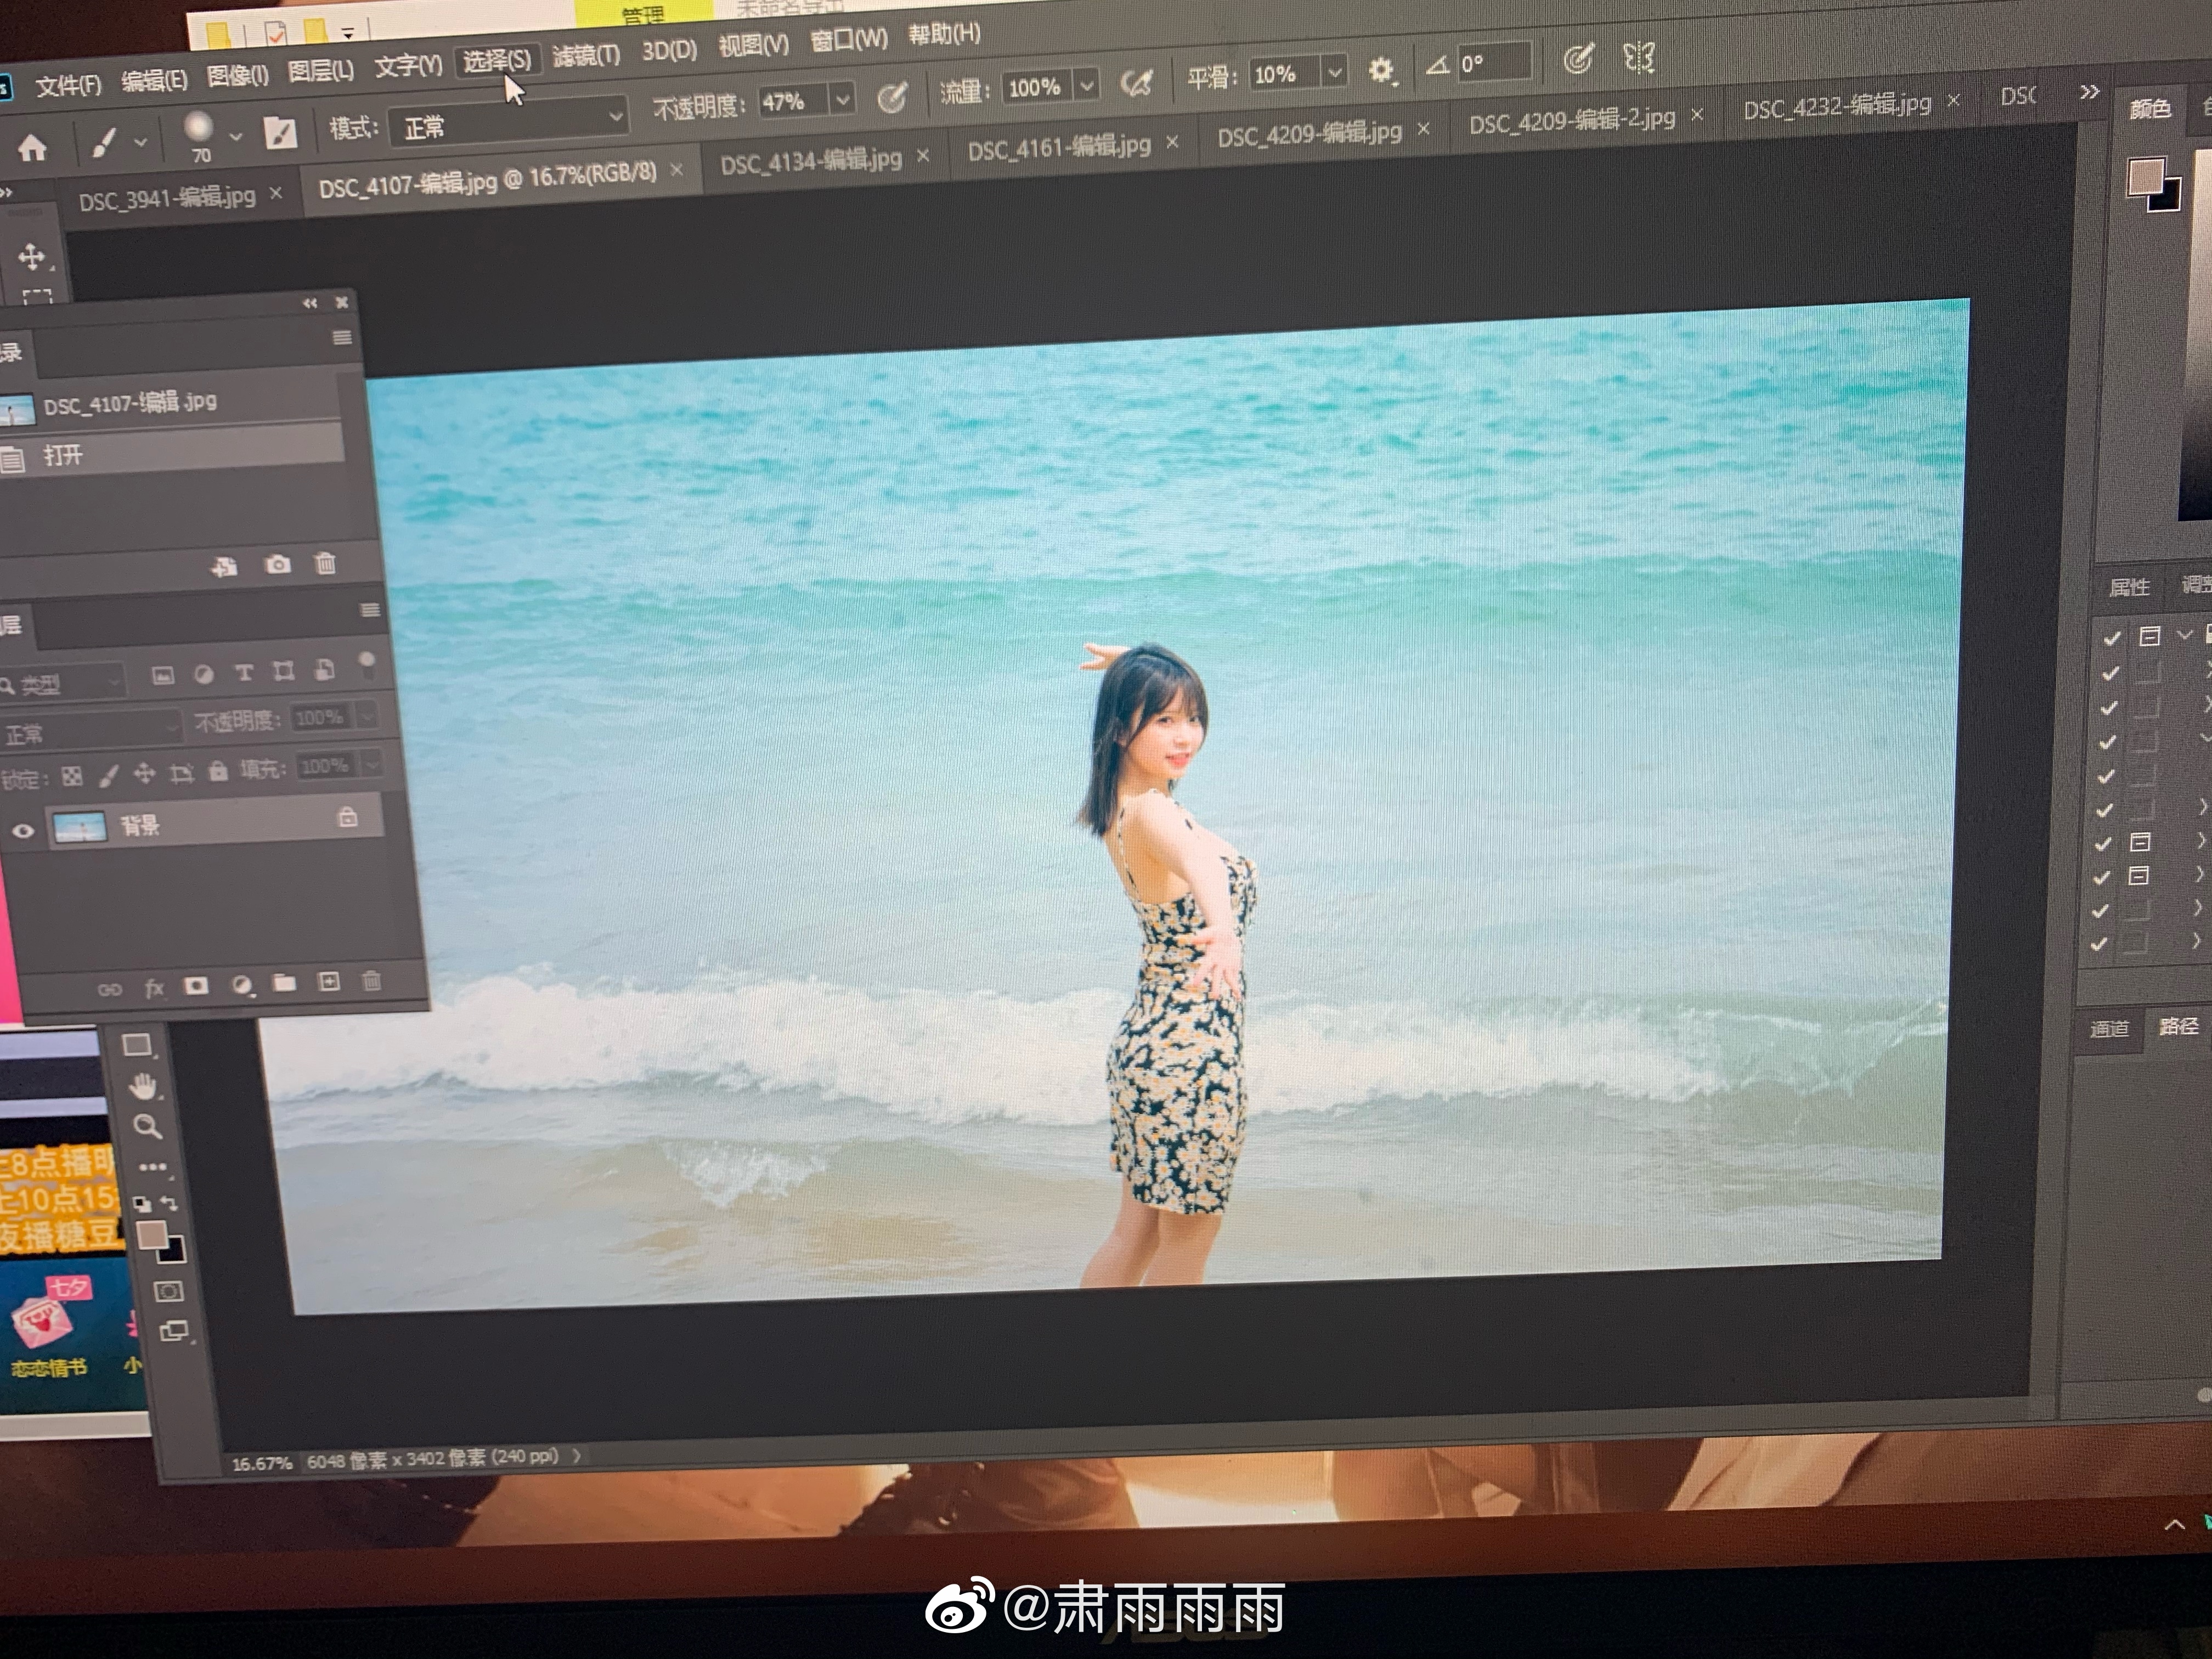The height and width of the screenshot is (1659, 2212).
Task: Switch to the 路径 panel tab
Action: pos(2178,1026)
